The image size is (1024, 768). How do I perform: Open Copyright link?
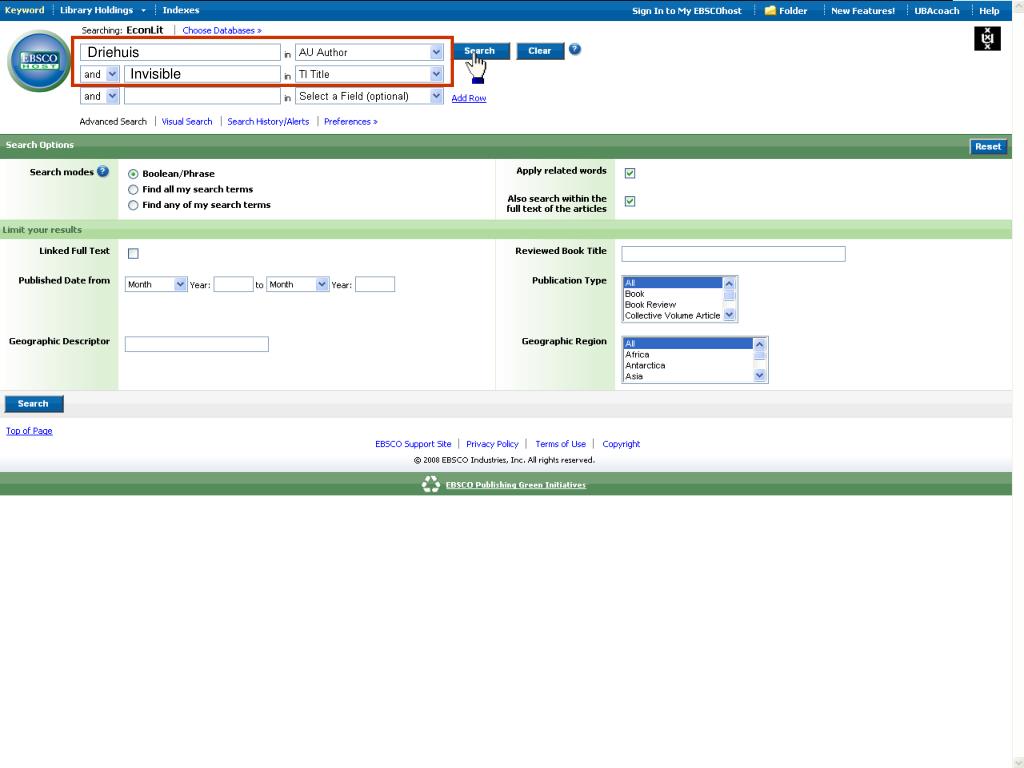tap(621, 444)
